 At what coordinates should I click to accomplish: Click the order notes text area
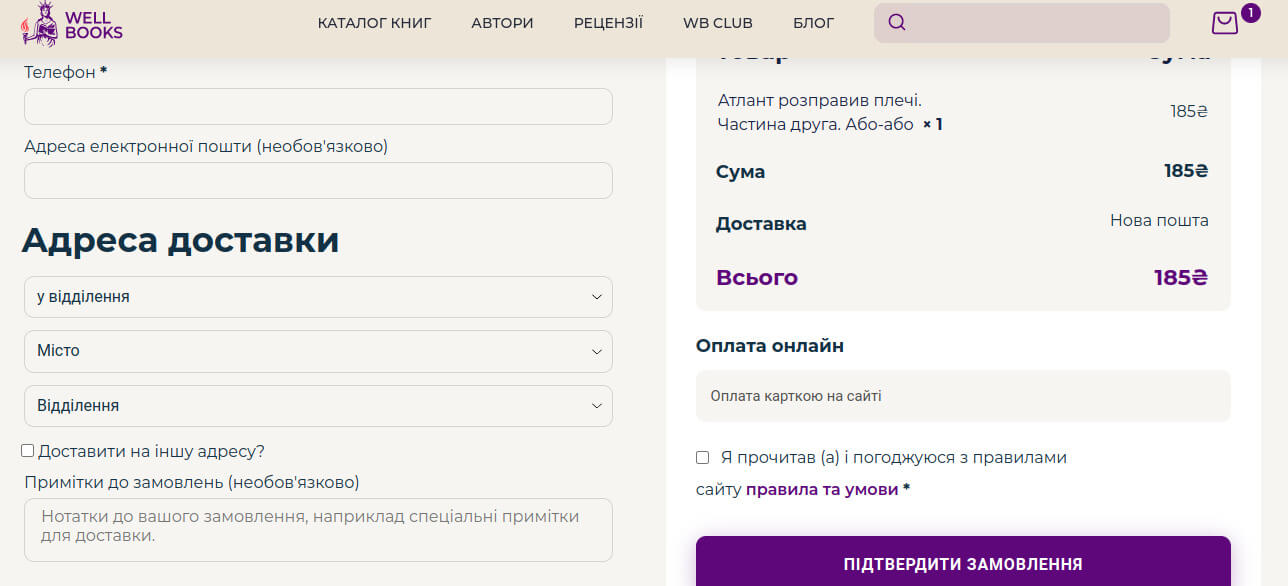(x=318, y=529)
